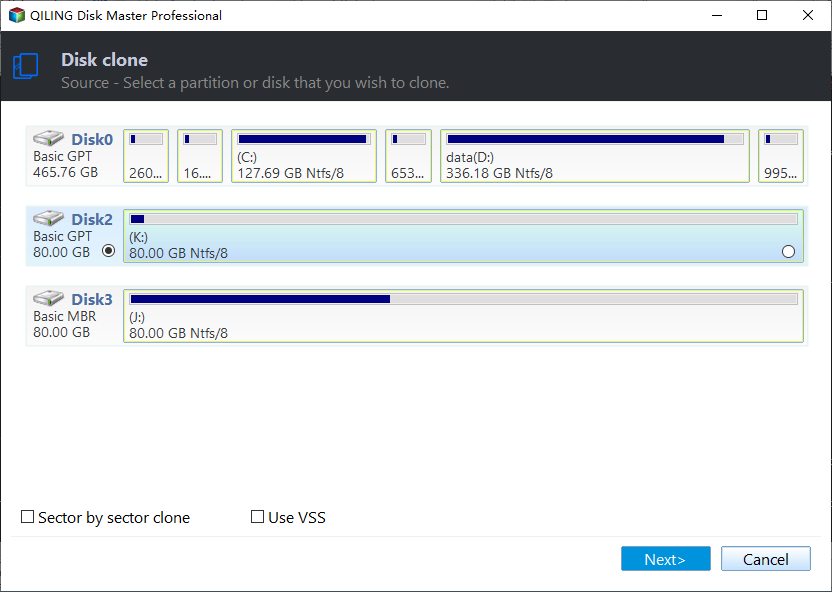This screenshot has width=832, height=592.
Task: Enable the Use VSS checkbox
Action: click(x=257, y=517)
